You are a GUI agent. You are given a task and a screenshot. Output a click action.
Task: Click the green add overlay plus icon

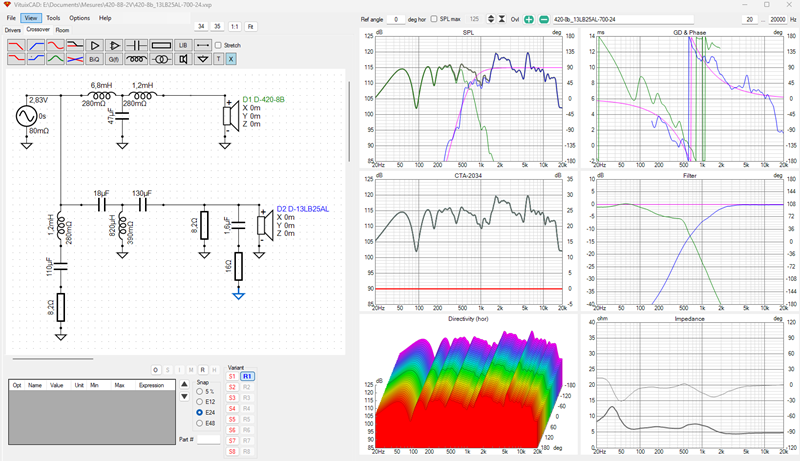coord(529,19)
